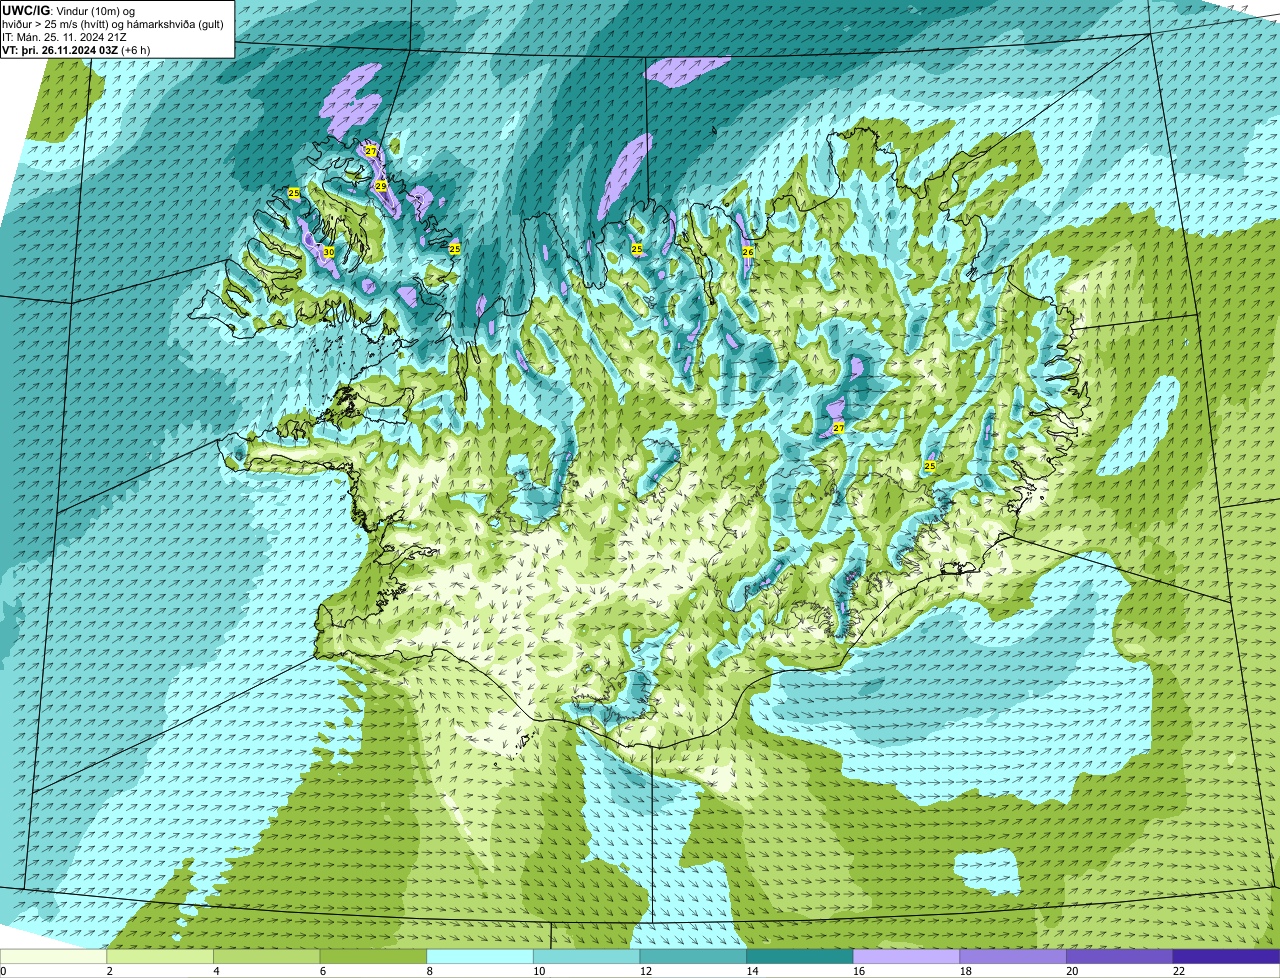The height and width of the screenshot is (978, 1280).
Task: Click the color scale tick label '22'
Action: (1179, 971)
